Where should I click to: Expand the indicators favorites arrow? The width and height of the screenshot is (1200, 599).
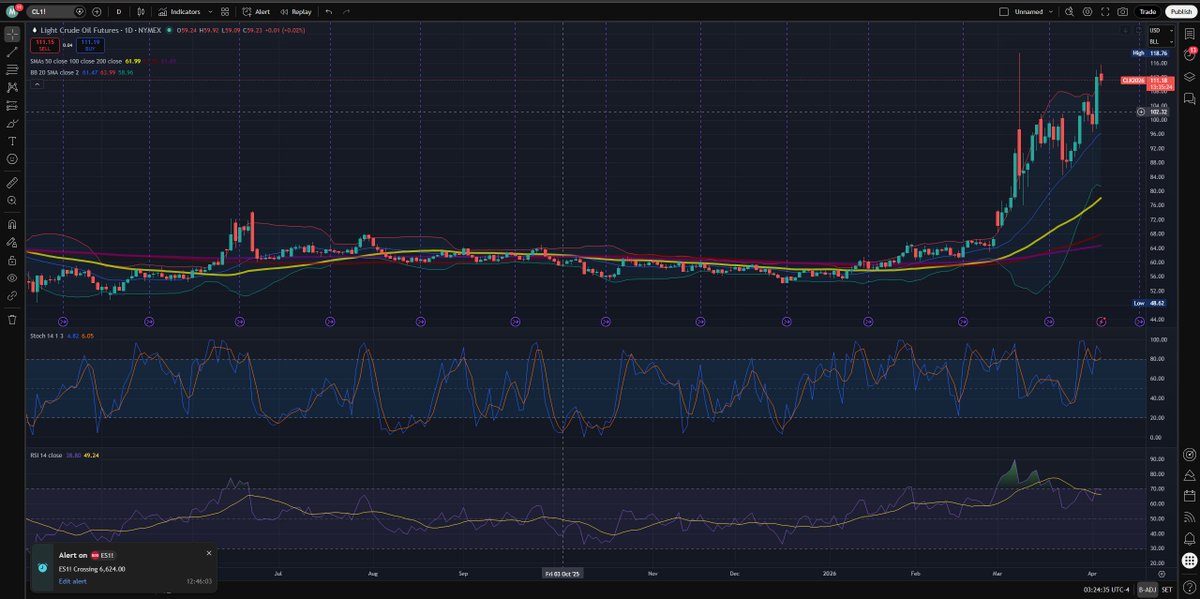[x=208, y=12]
